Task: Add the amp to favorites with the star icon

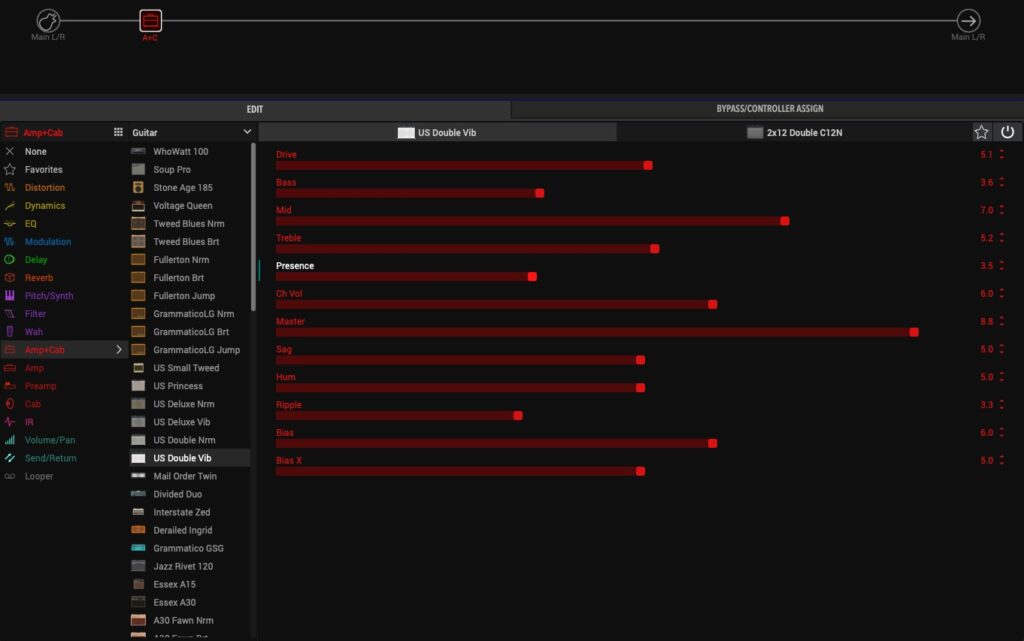Action: (x=981, y=132)
